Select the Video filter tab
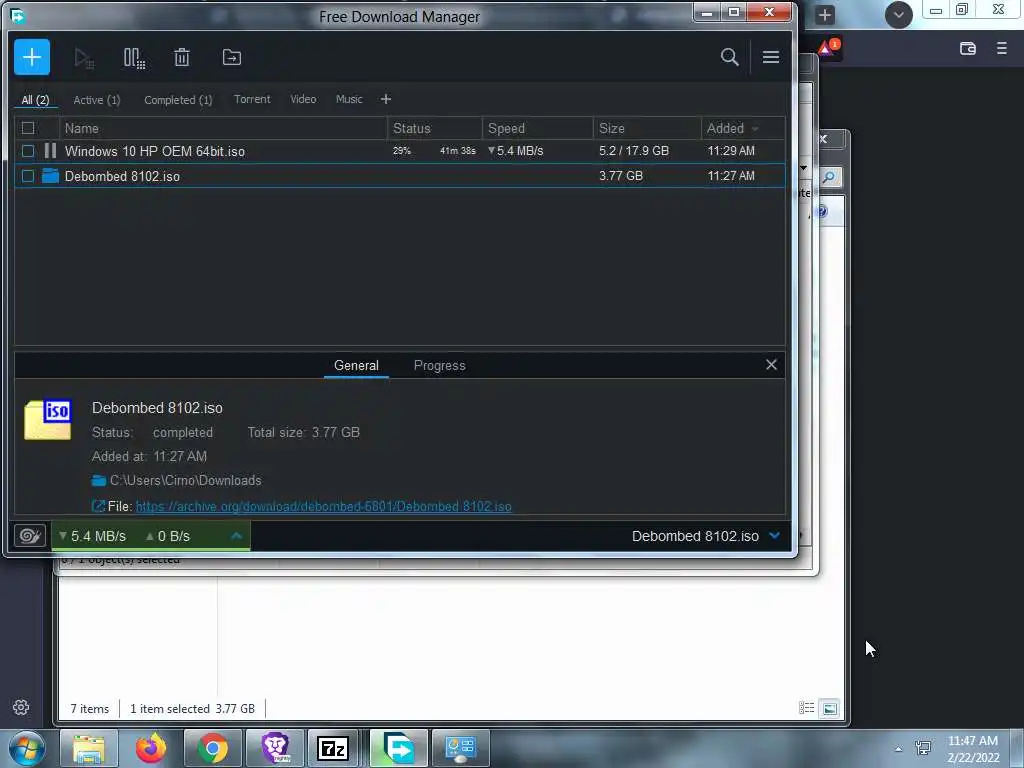Viewport: 1024px width, 768px height. (303, 99)
